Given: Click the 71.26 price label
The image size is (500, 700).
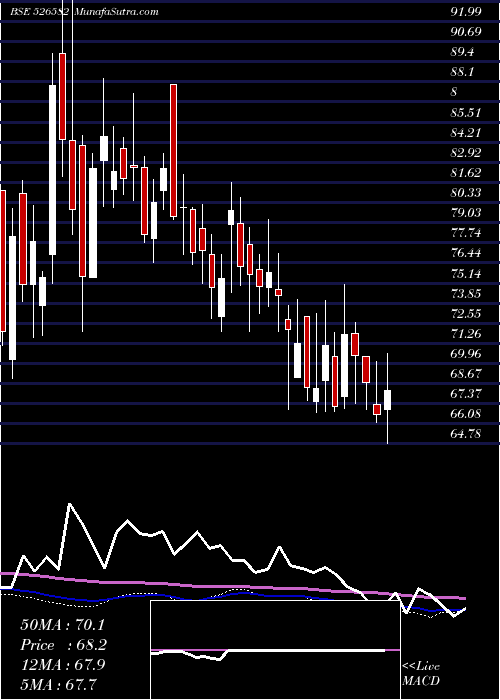Looking at the screenshot, I should (x=466, y=333).
